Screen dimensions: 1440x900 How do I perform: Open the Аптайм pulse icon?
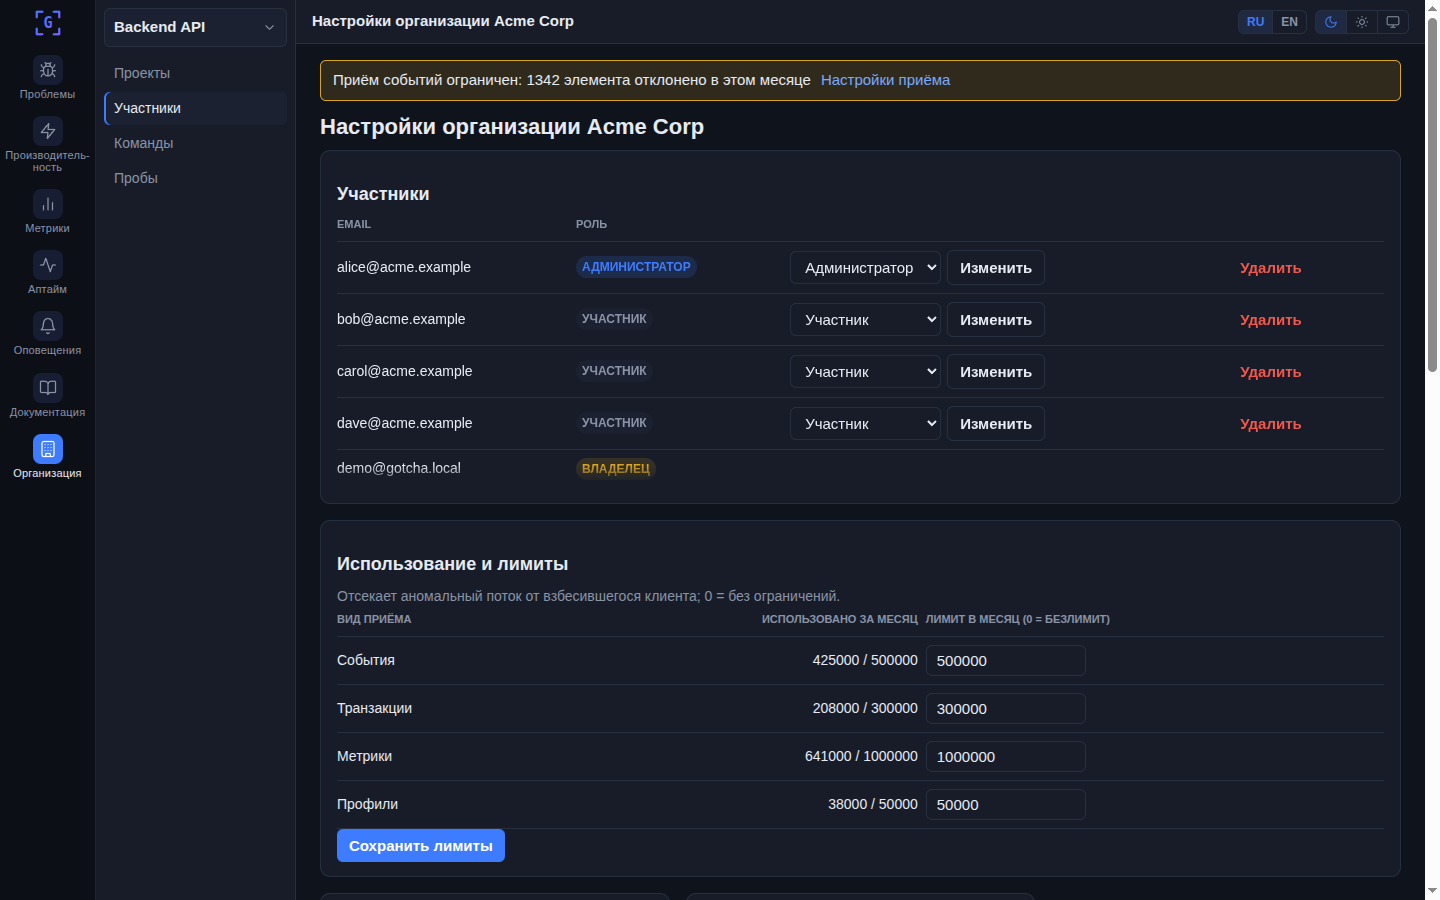click(x=47, y=265)
